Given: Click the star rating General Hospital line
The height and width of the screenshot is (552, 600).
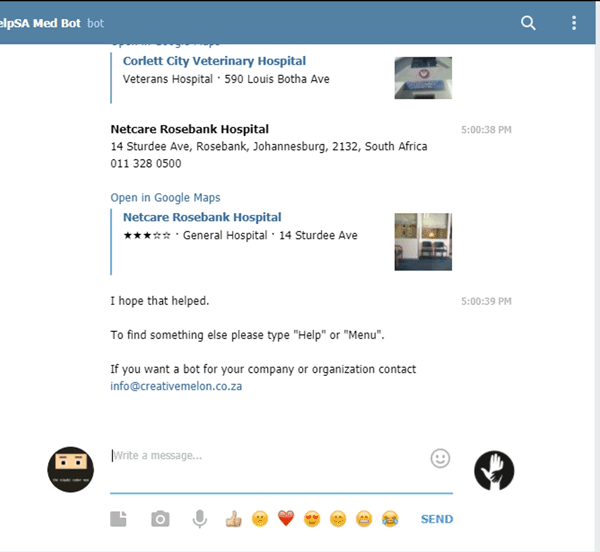Looking at the screenshot, I should (x=240, y=235).
